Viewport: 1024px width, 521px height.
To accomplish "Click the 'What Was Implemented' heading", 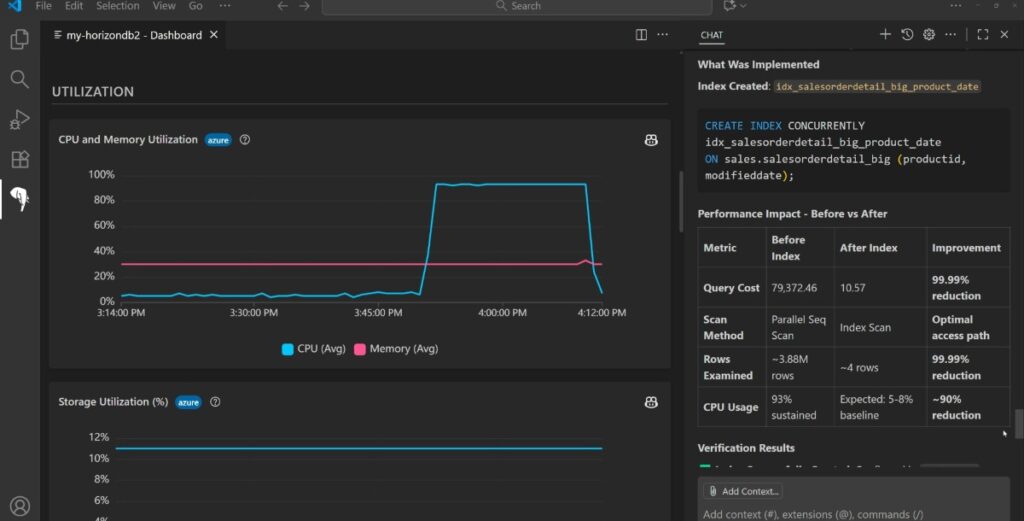I will (758, 65).
